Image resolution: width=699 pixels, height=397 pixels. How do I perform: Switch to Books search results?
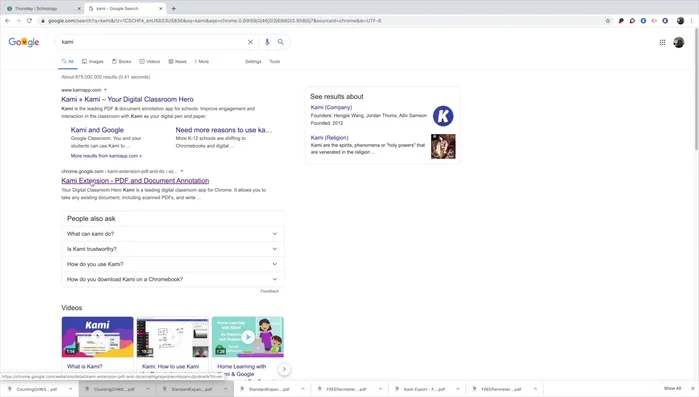coord(122,61)
